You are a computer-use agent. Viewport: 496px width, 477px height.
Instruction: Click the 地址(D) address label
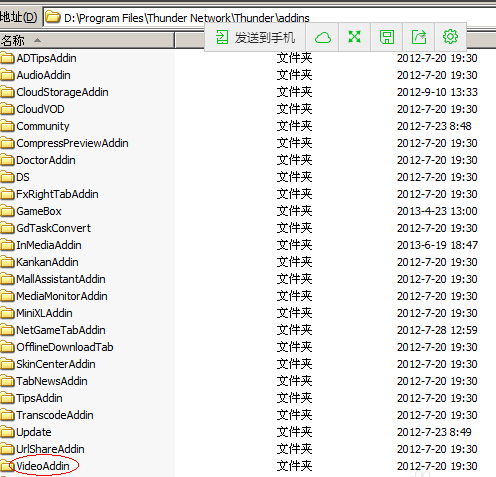[19, 17]
